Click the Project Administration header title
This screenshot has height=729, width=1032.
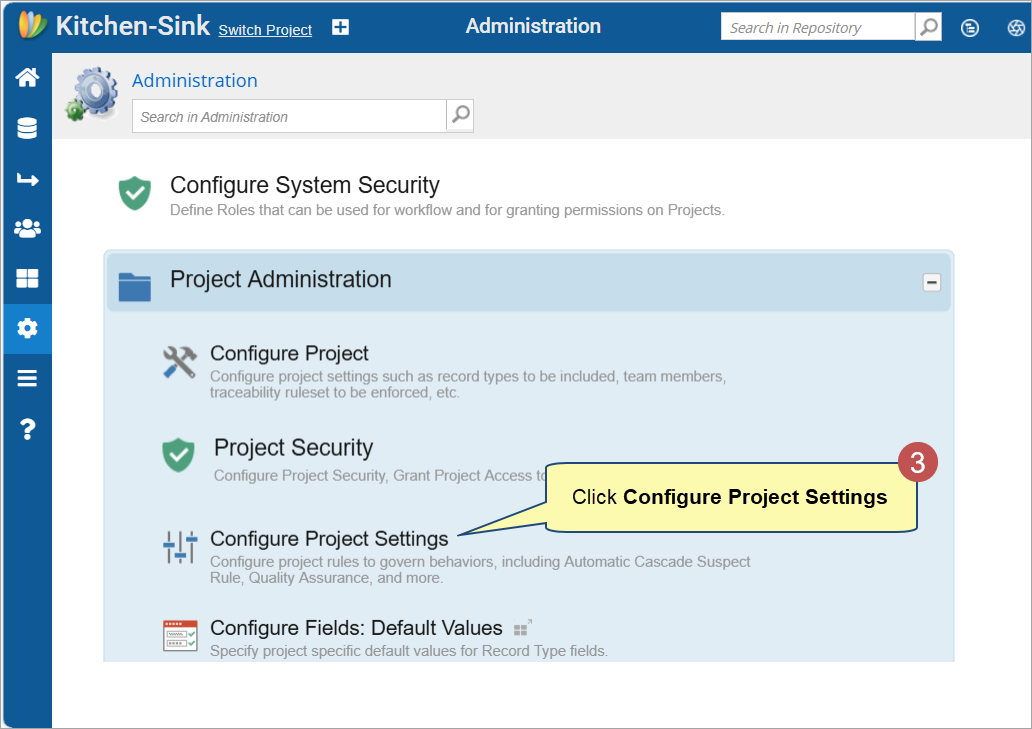pos(281,279)
